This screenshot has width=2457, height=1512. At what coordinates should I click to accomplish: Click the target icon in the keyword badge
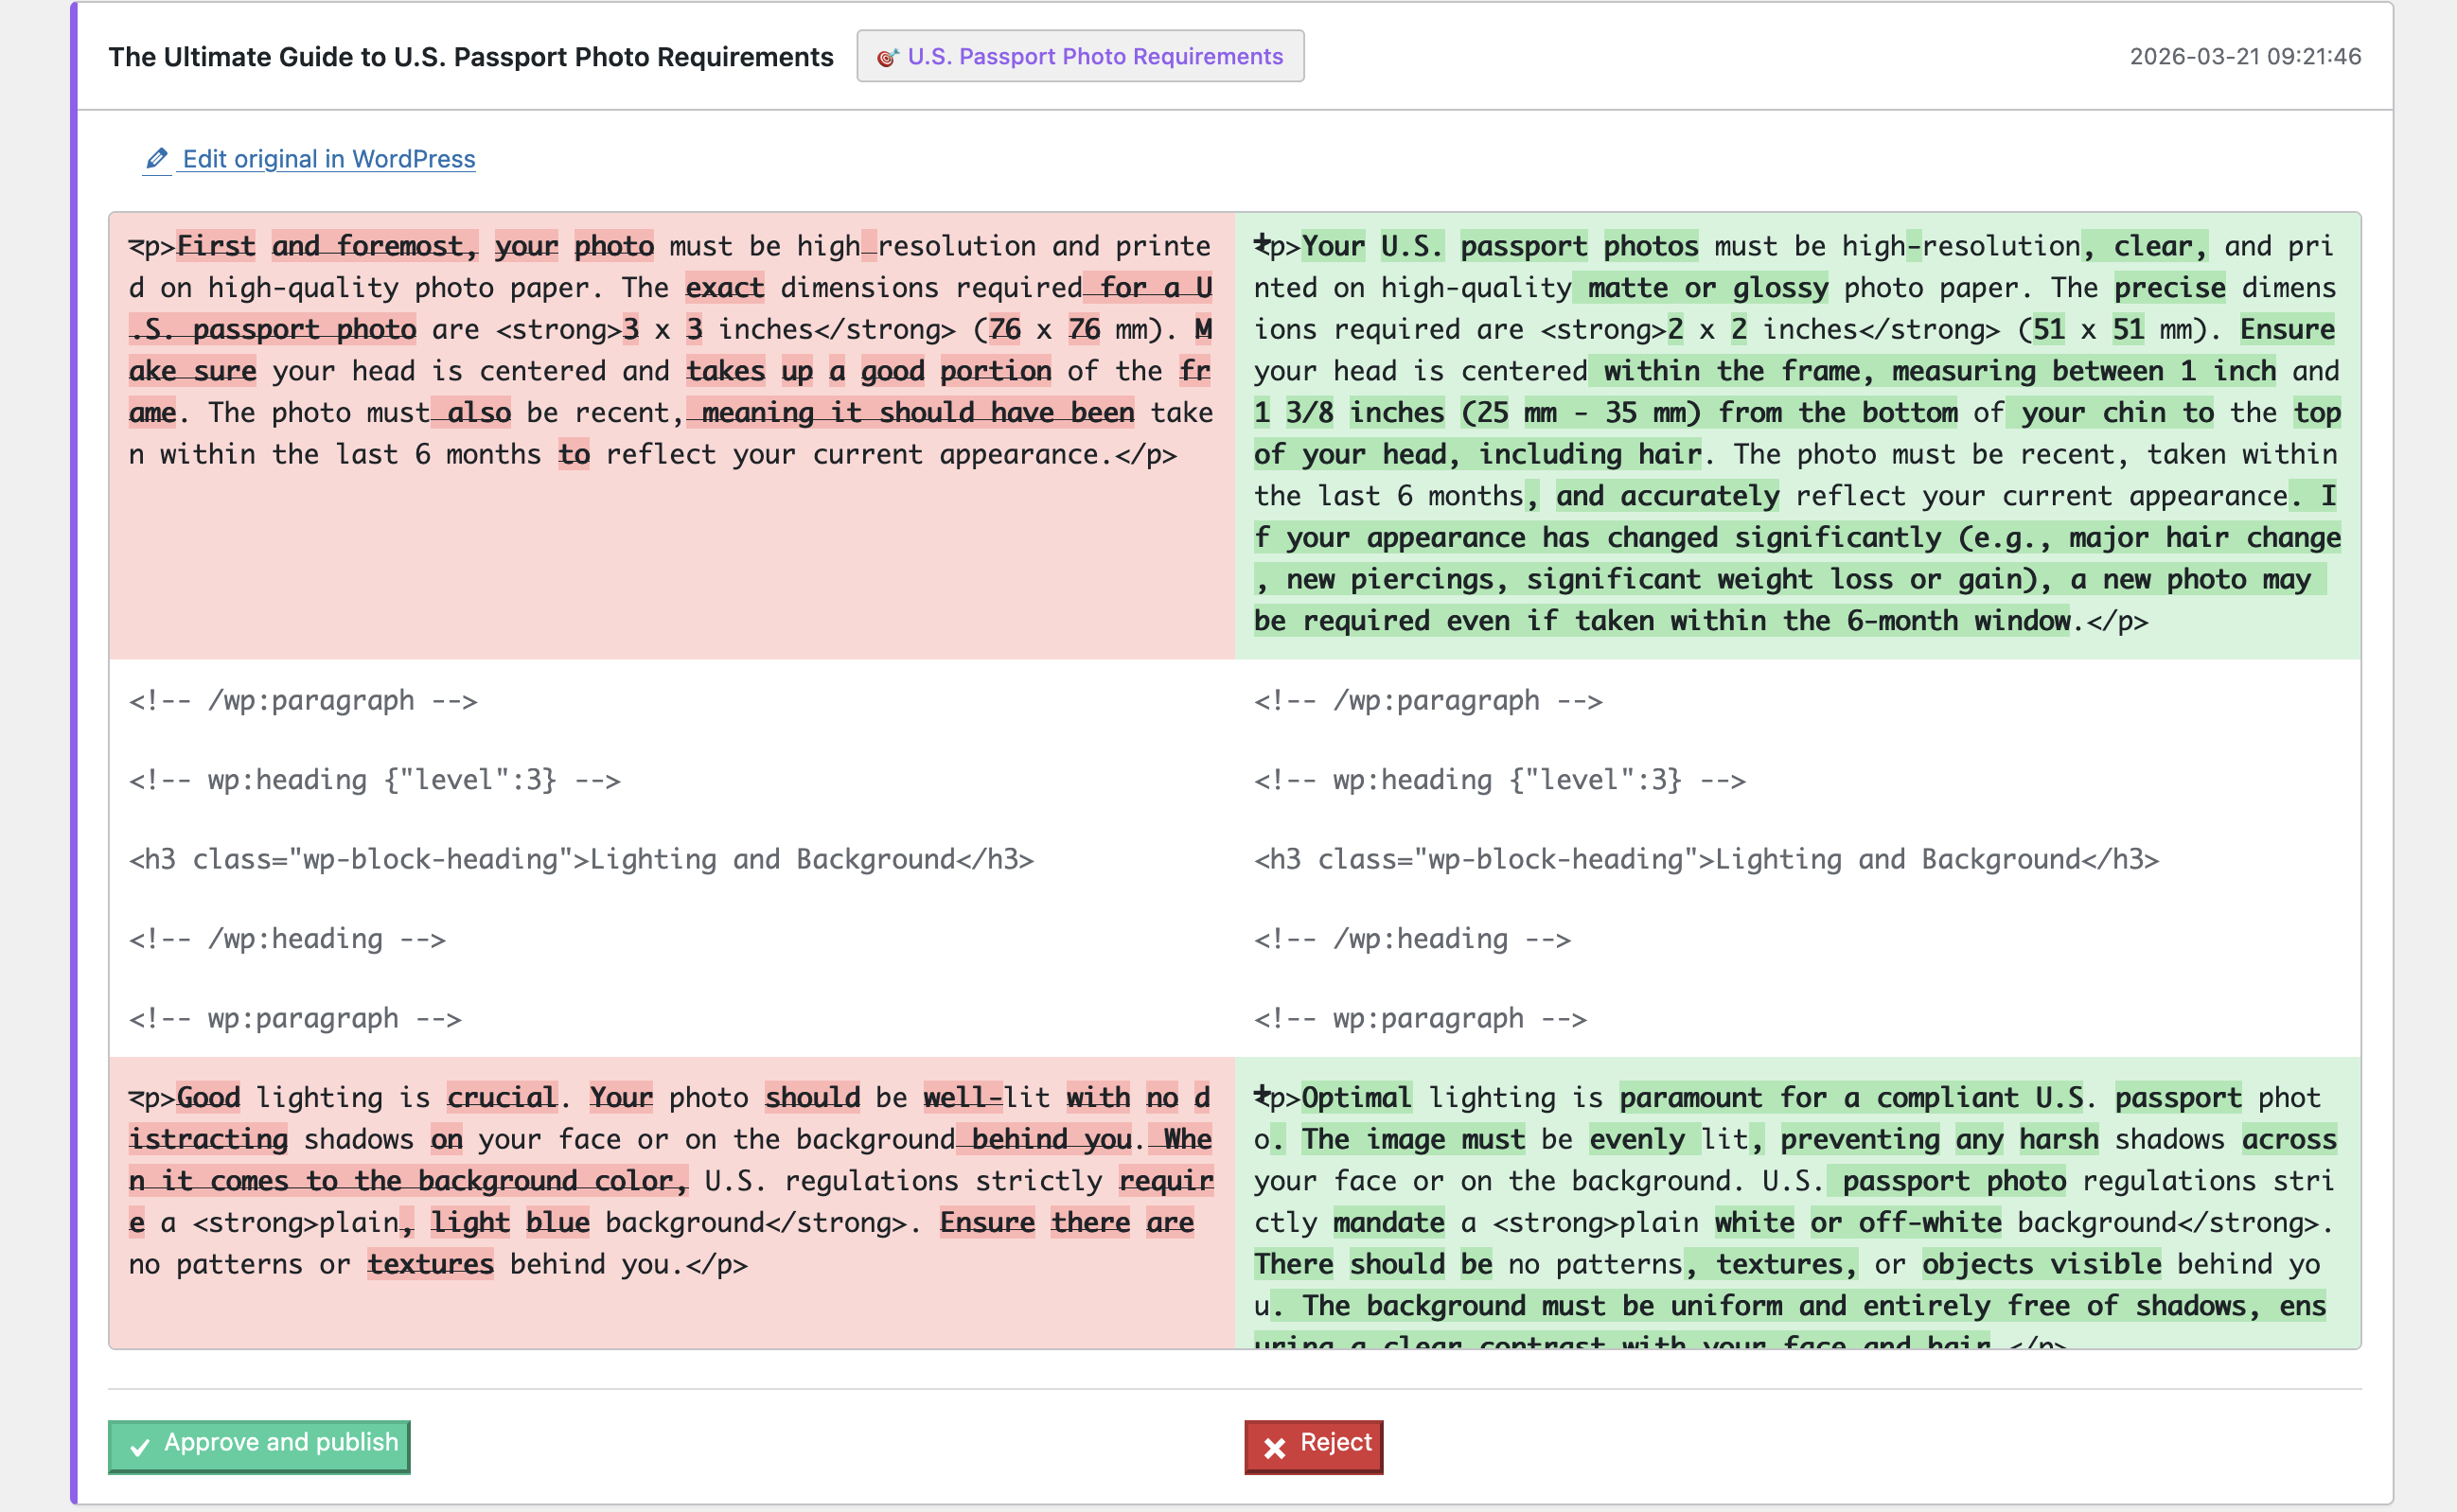click(886, 58)
